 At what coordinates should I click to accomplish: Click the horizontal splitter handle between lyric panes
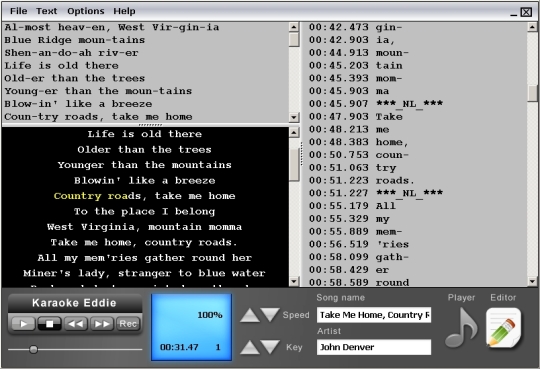pos(150,125)
